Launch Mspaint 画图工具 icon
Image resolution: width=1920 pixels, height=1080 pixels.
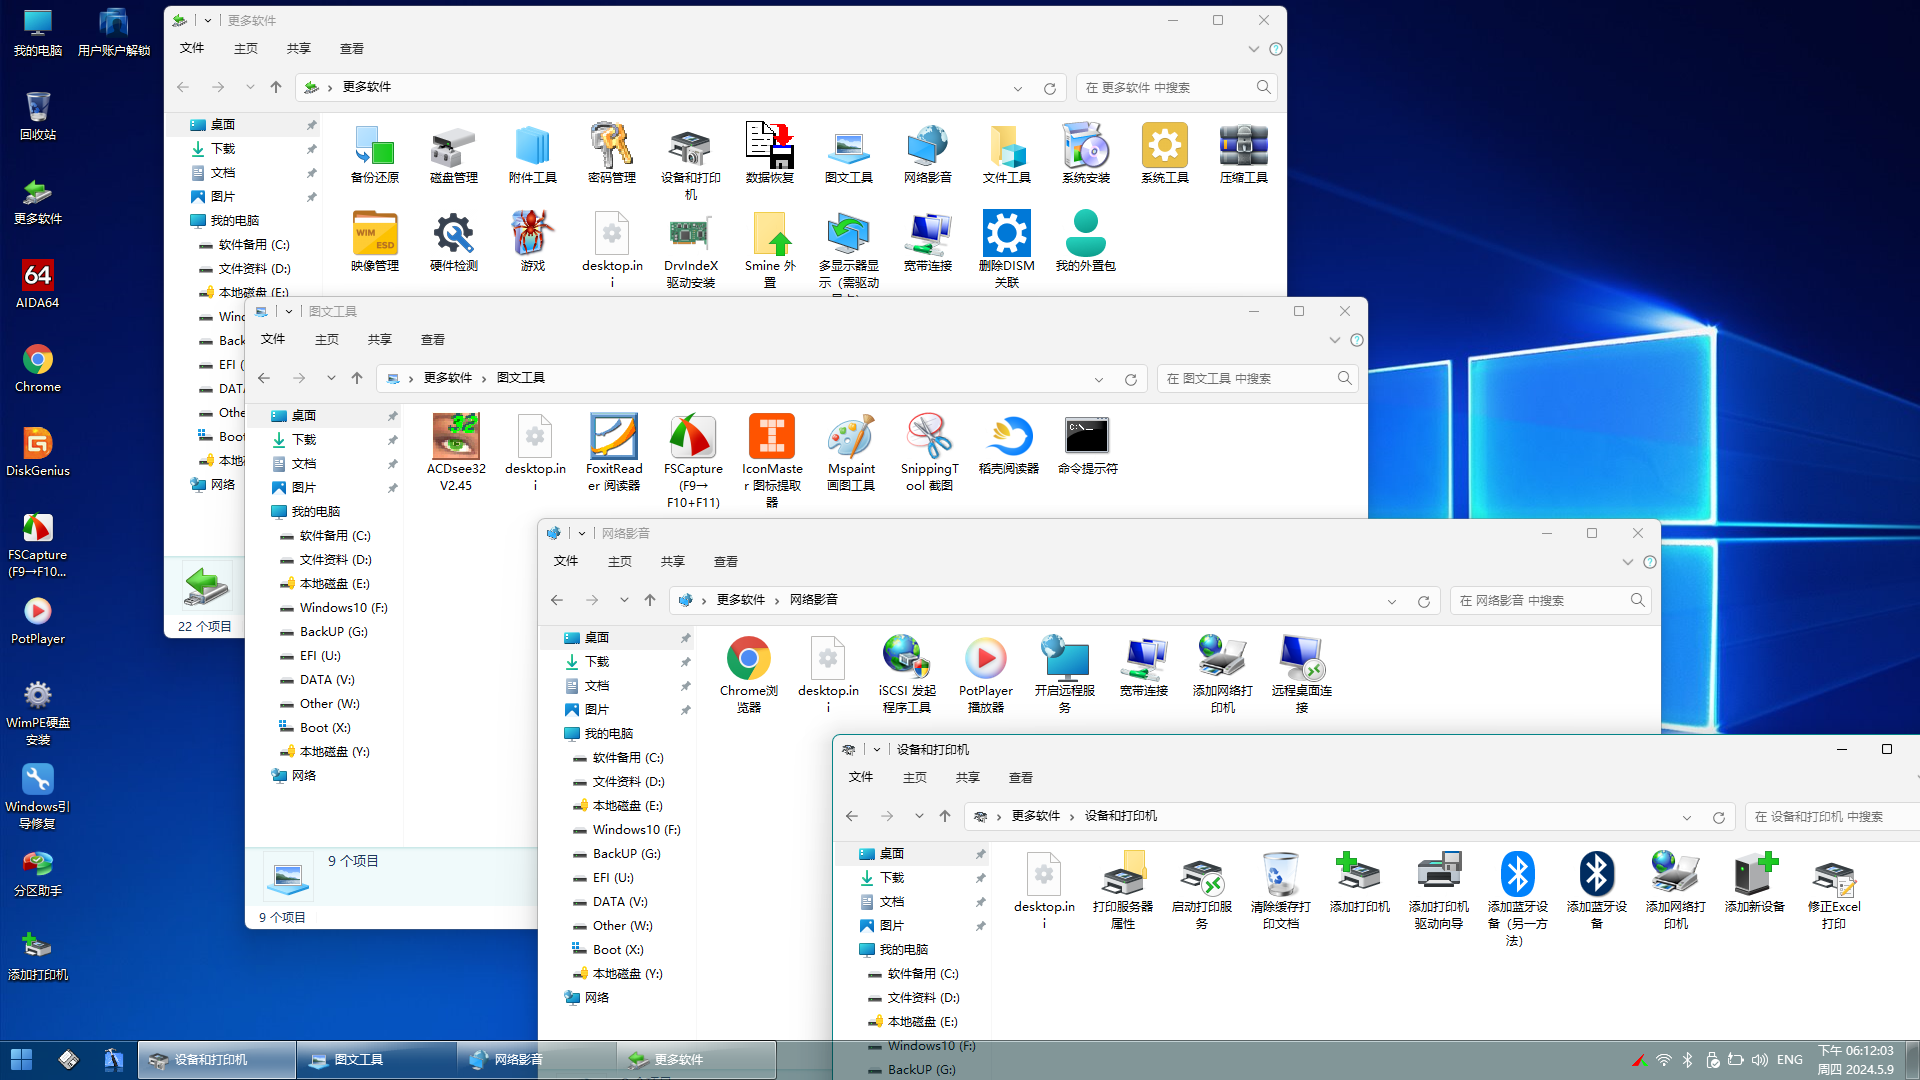pos(851,453)
